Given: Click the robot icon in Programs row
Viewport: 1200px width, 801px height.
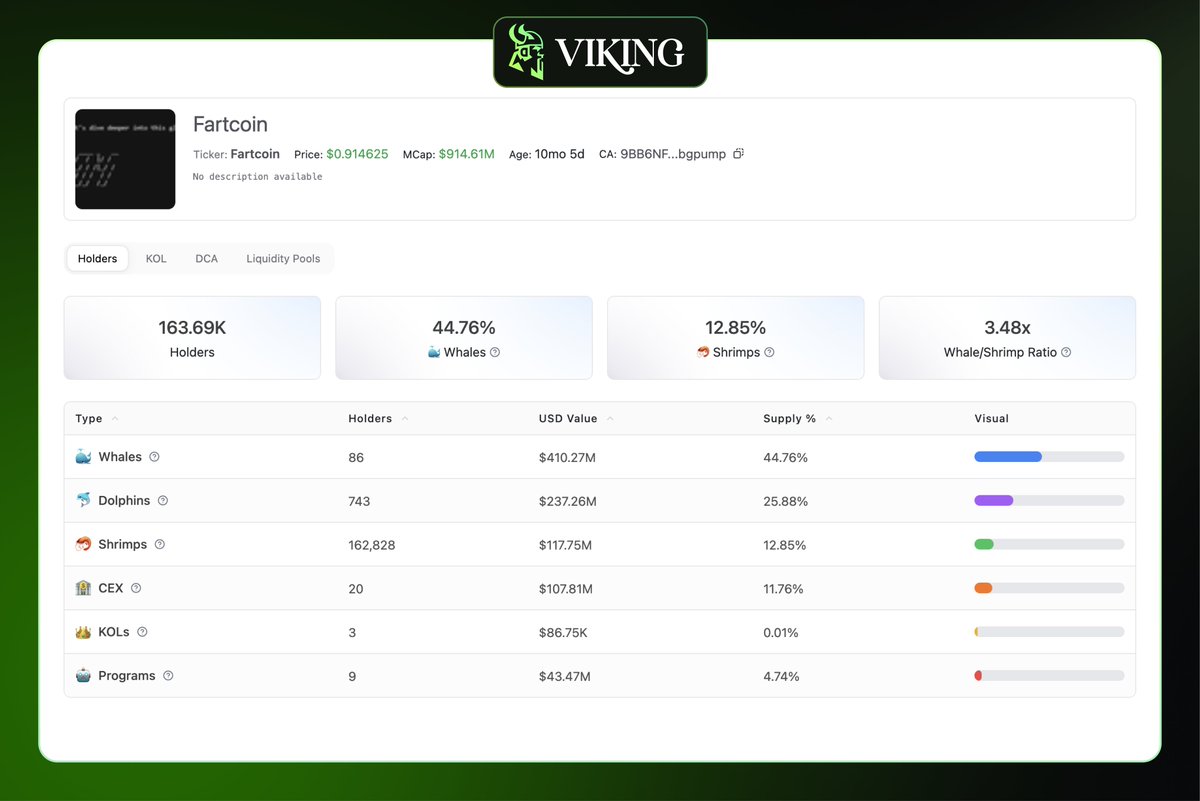Looking at the screenshot, I should 83,676.
